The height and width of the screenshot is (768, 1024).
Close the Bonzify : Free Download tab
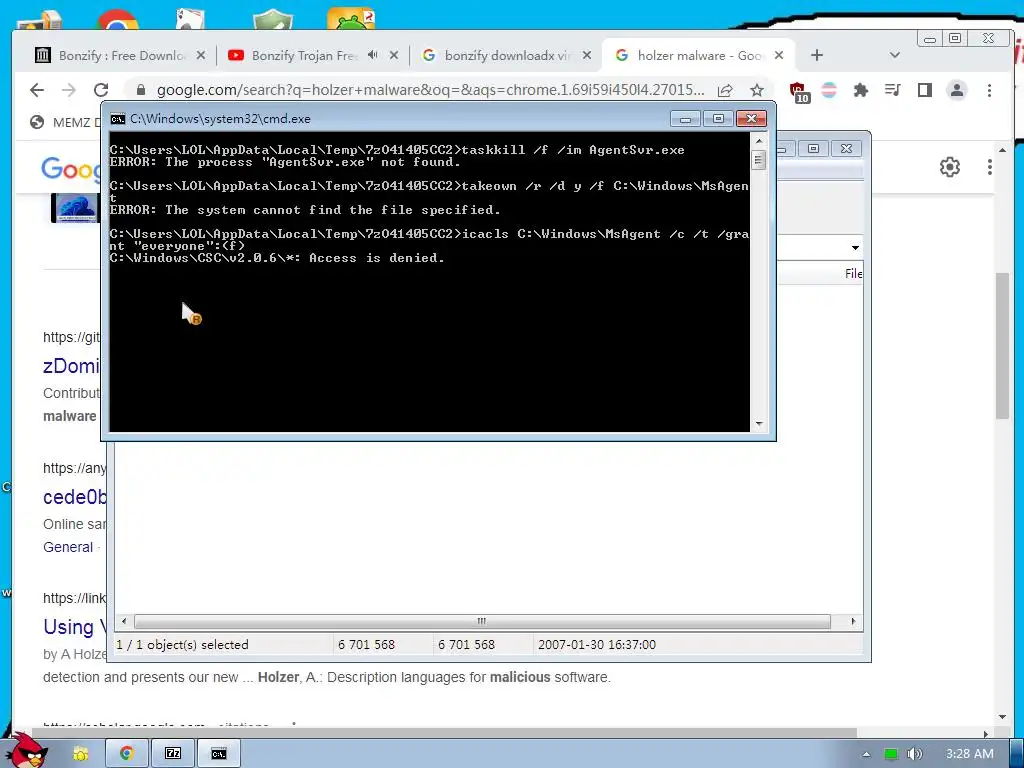(x=201, y=56)
